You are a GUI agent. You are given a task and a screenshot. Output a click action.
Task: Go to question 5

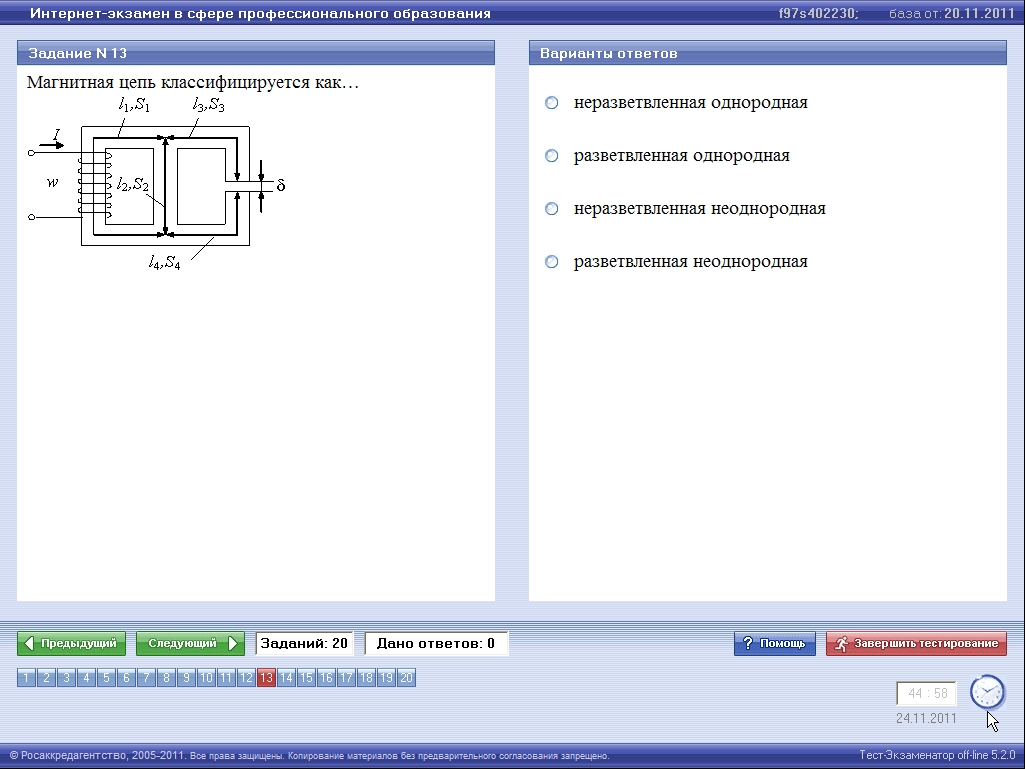[x=106, y=677]
